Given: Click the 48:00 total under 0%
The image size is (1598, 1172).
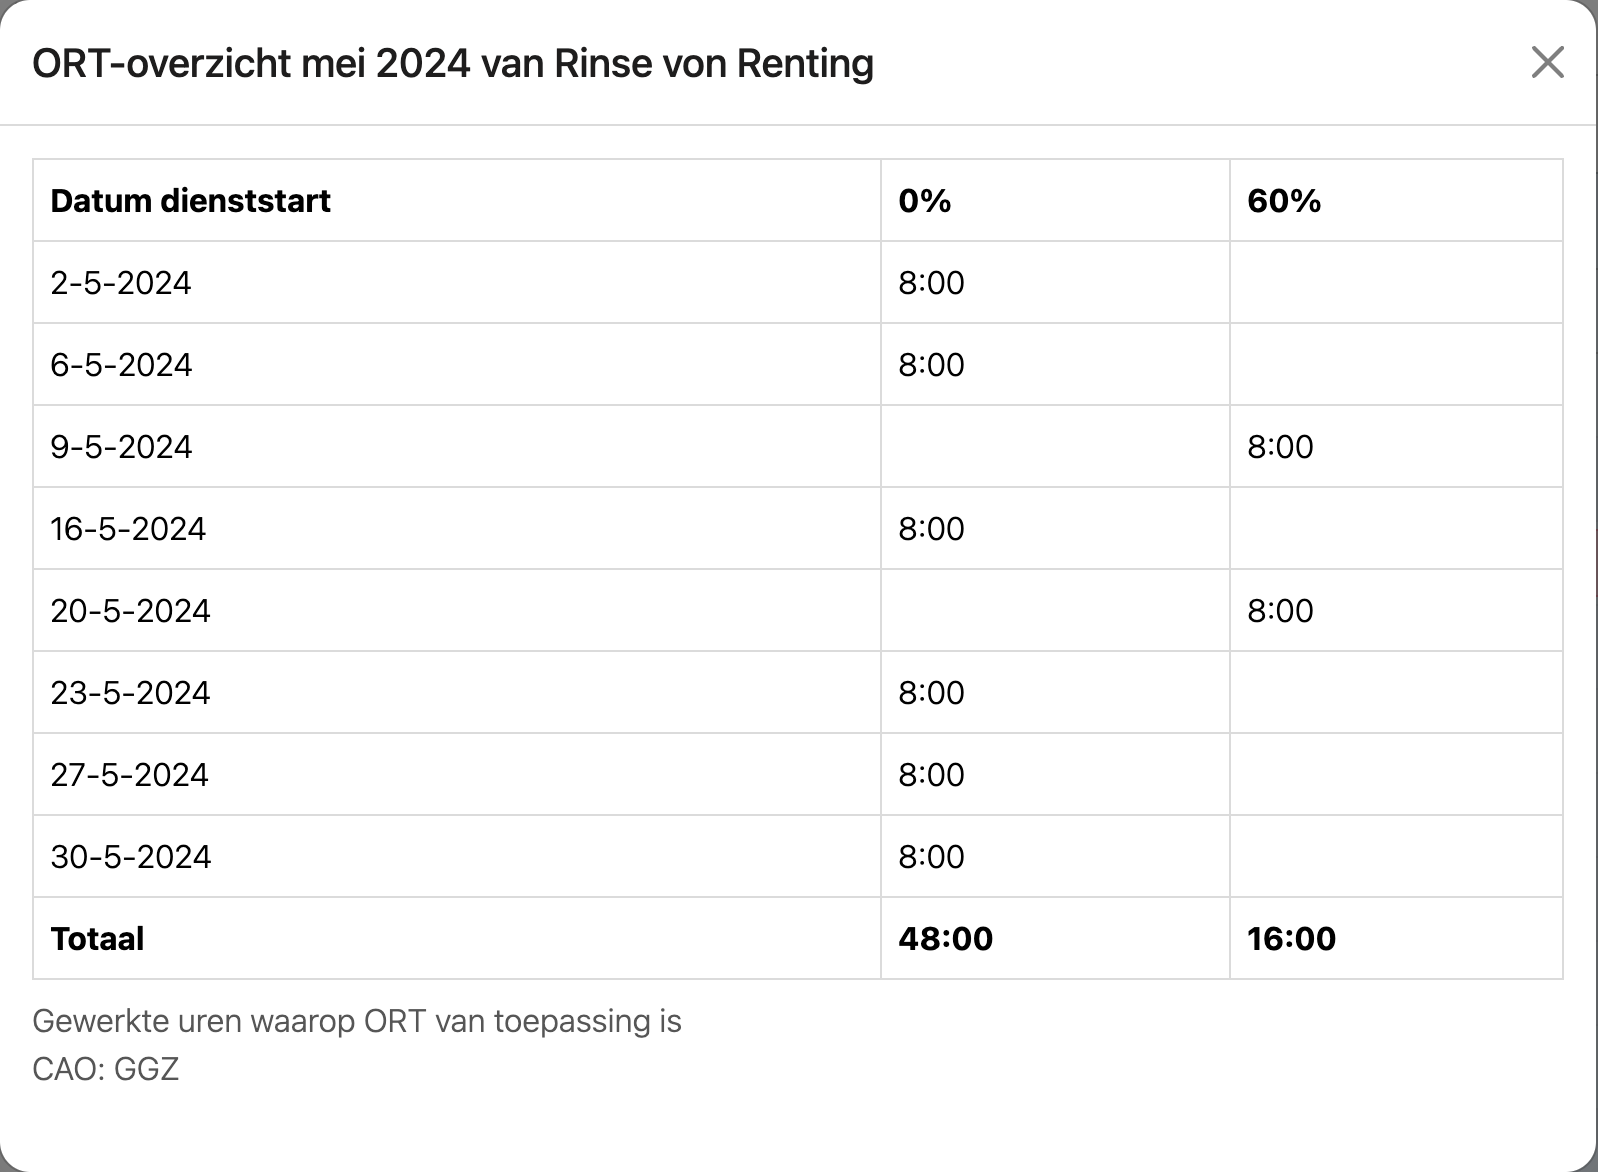Looking at the screenshot, I should pos(945,939).
